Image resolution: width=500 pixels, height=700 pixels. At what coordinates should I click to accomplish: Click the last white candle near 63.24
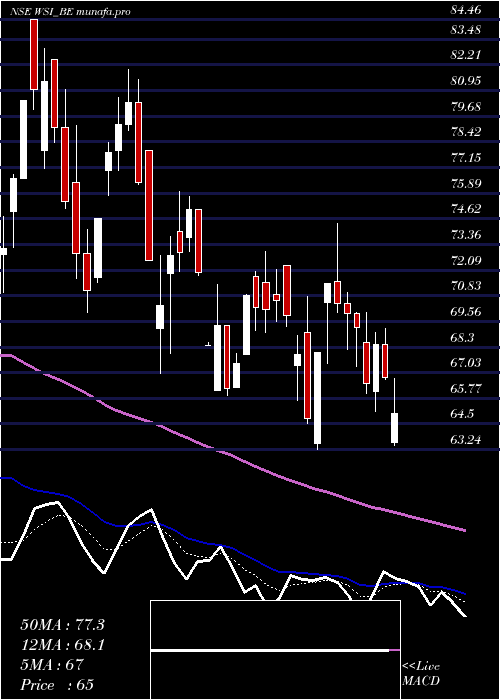(x=395, y=428)
